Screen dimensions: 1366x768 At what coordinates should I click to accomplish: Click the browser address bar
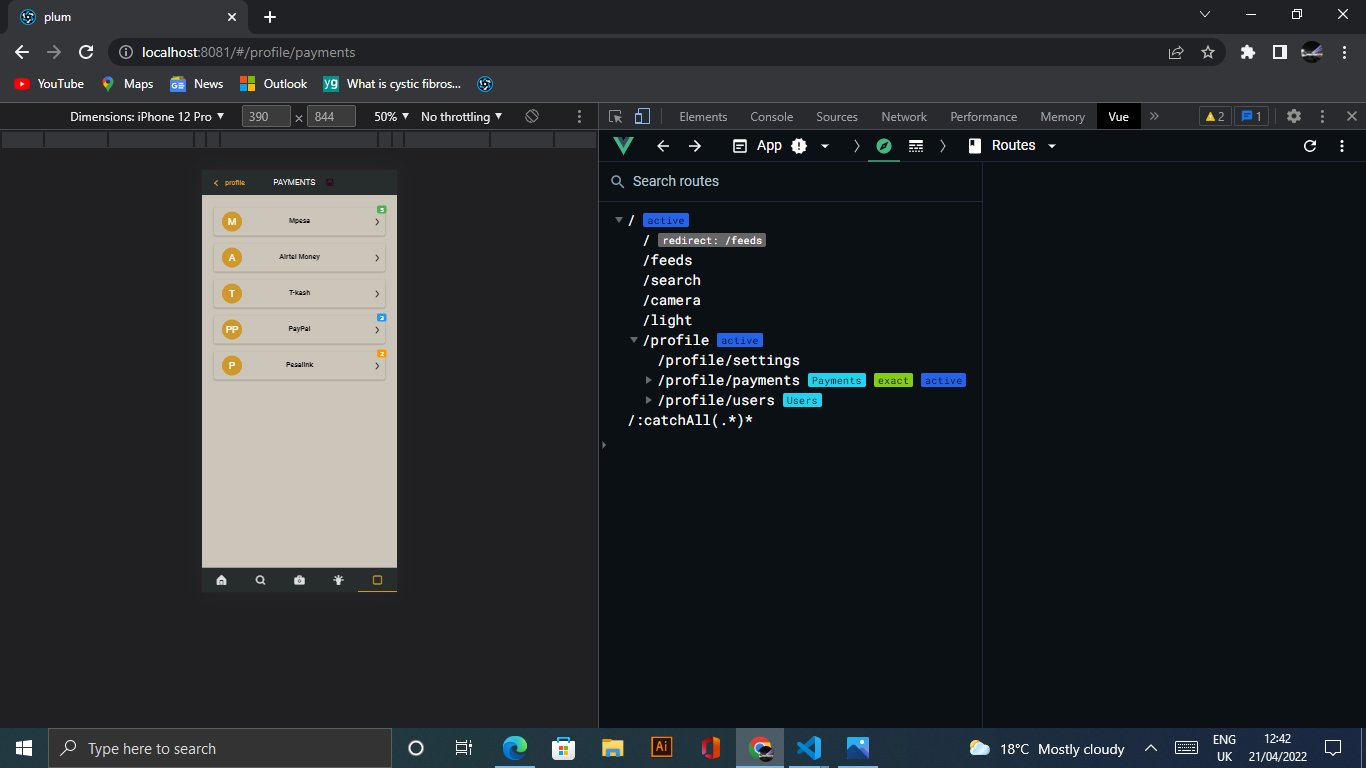638,52
